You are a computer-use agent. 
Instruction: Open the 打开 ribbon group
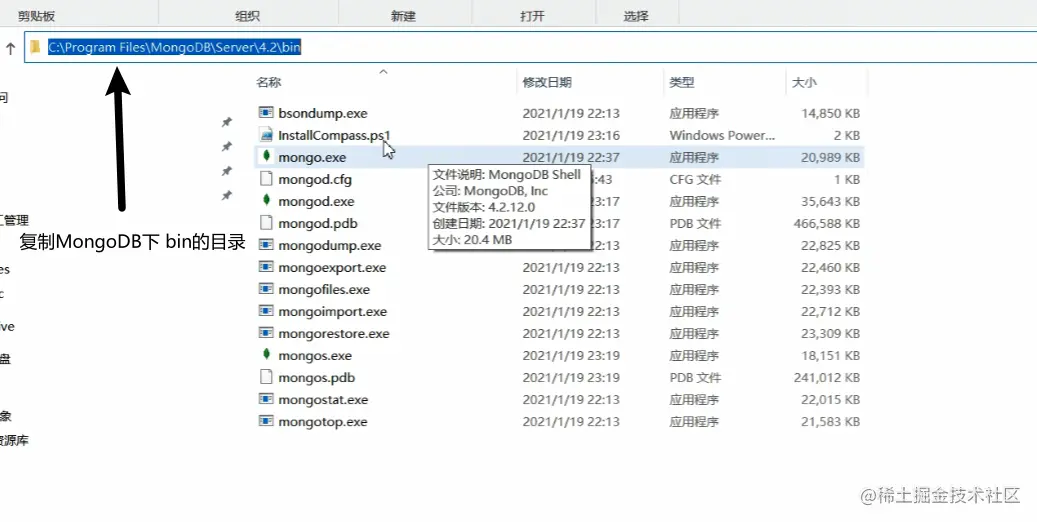click(x=532, y=17)
